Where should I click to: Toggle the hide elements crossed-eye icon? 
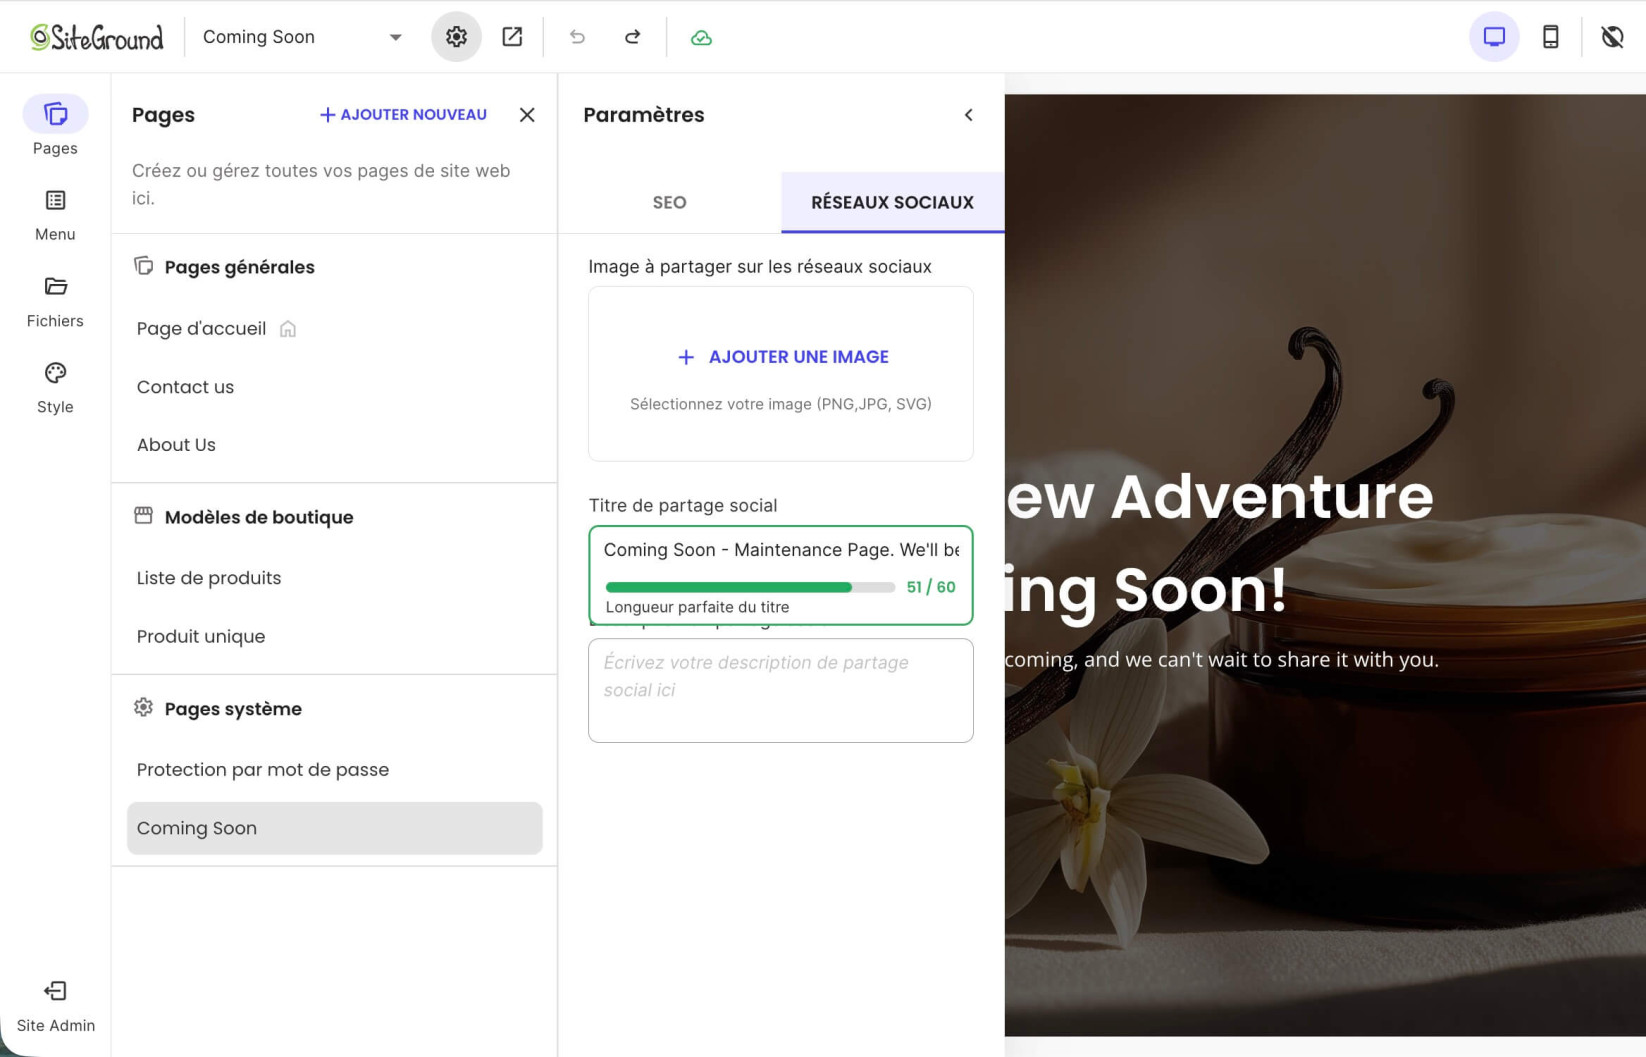tap(1612, 37)
